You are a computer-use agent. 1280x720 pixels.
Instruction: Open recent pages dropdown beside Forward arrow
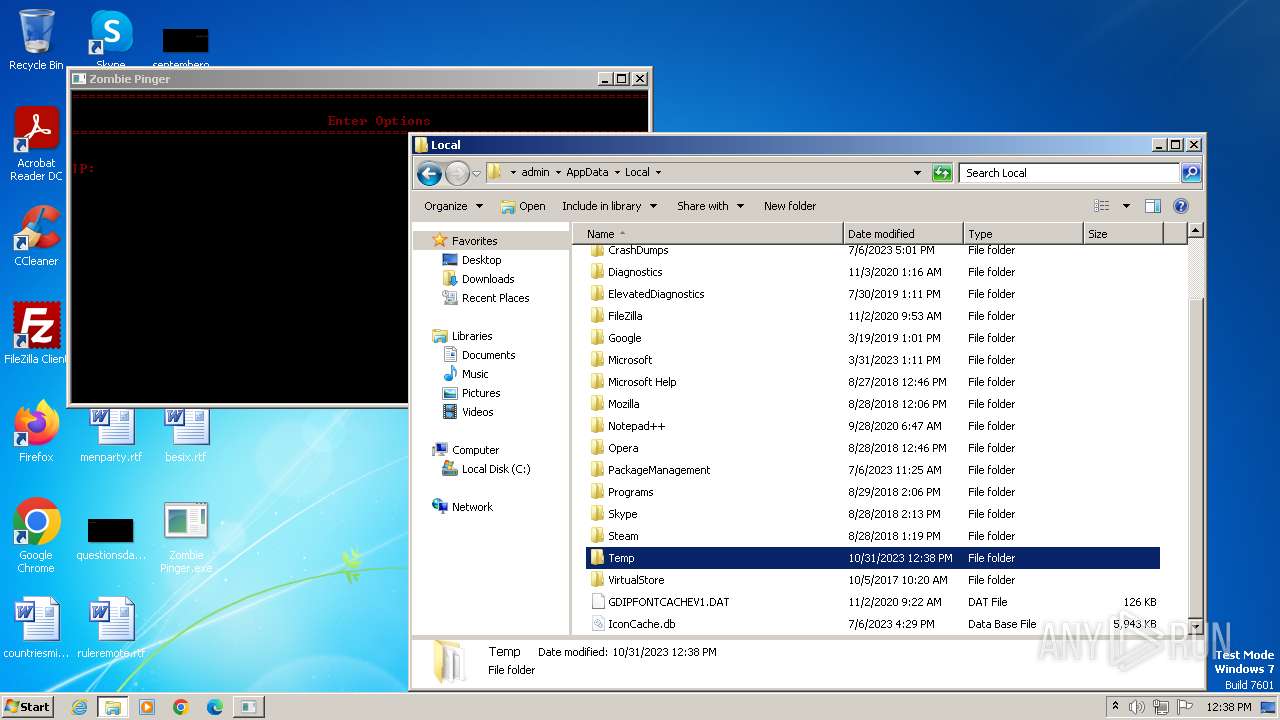coord(476,173)
